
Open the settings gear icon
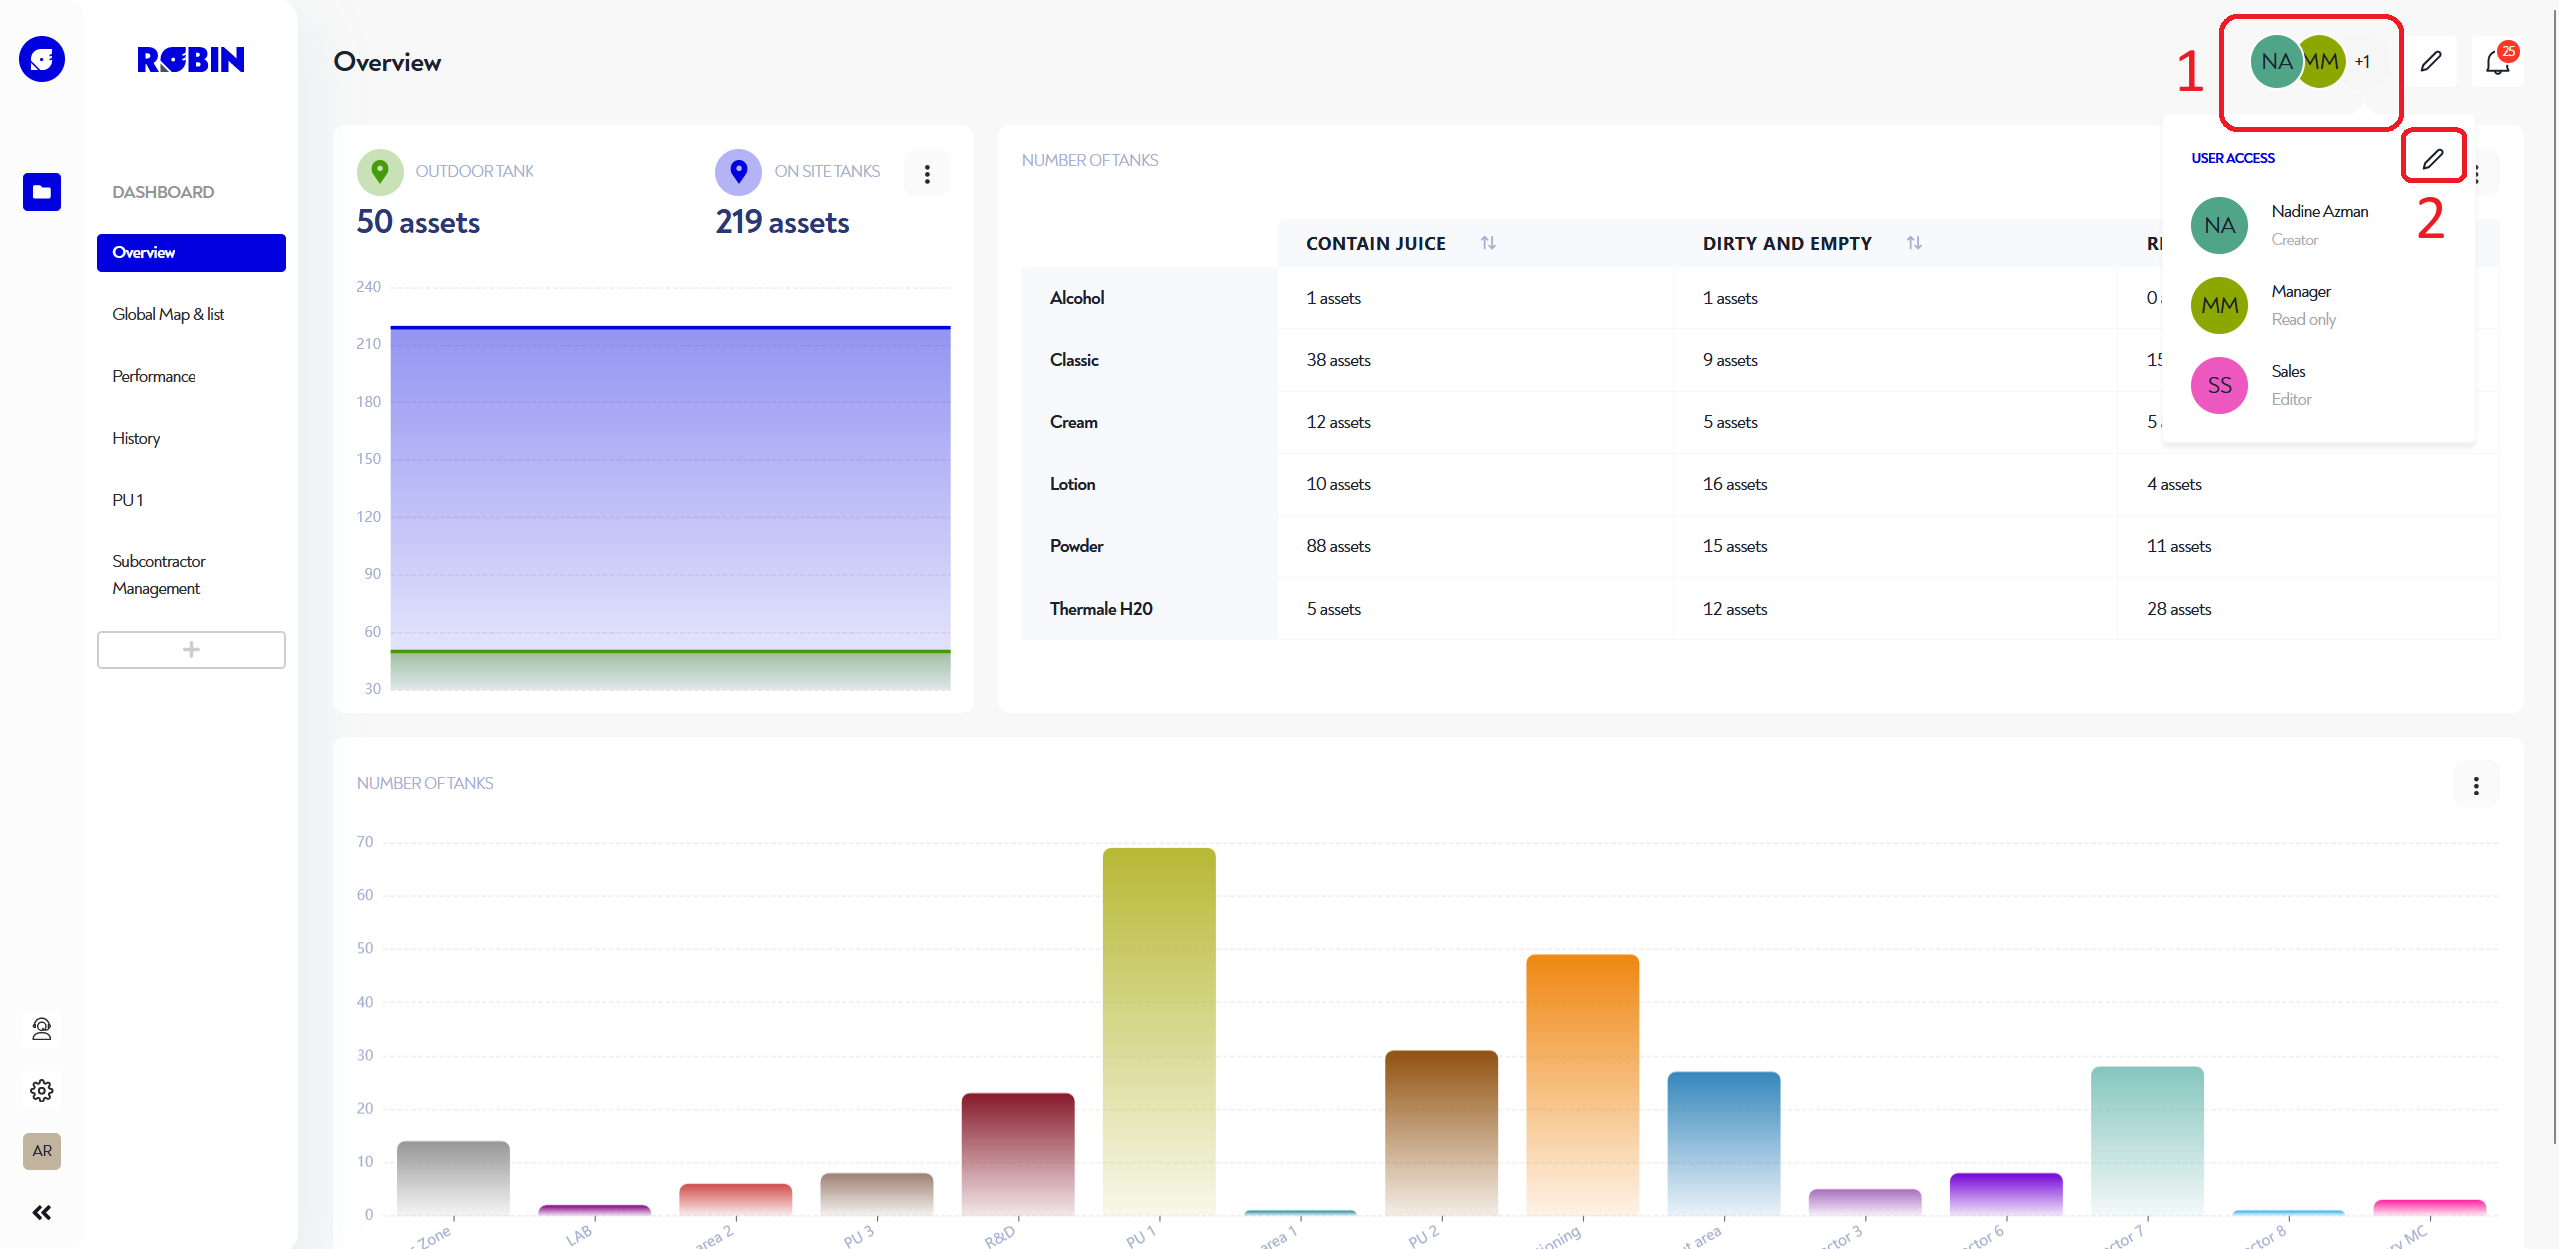42,1090
